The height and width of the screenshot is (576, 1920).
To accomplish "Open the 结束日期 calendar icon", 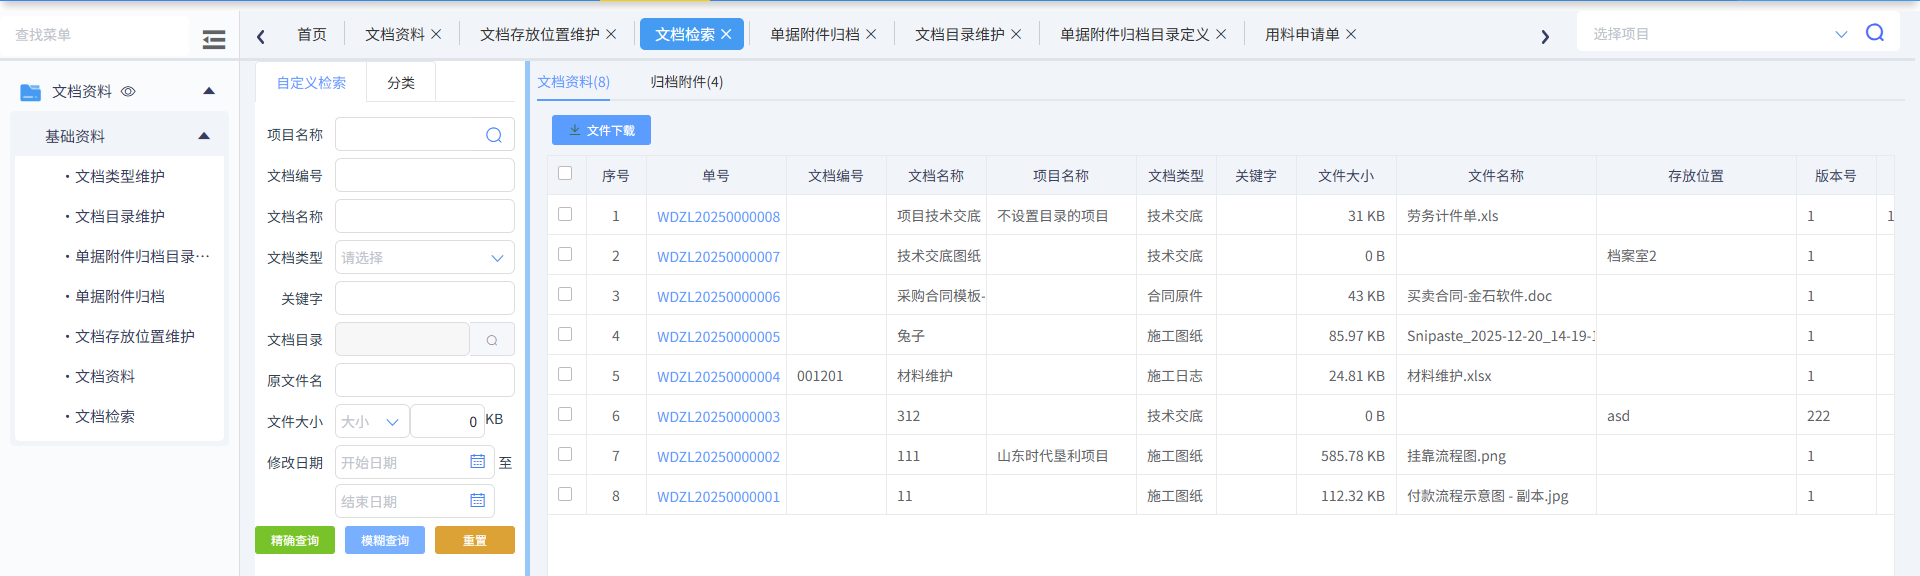I will (x=477, y=501).
